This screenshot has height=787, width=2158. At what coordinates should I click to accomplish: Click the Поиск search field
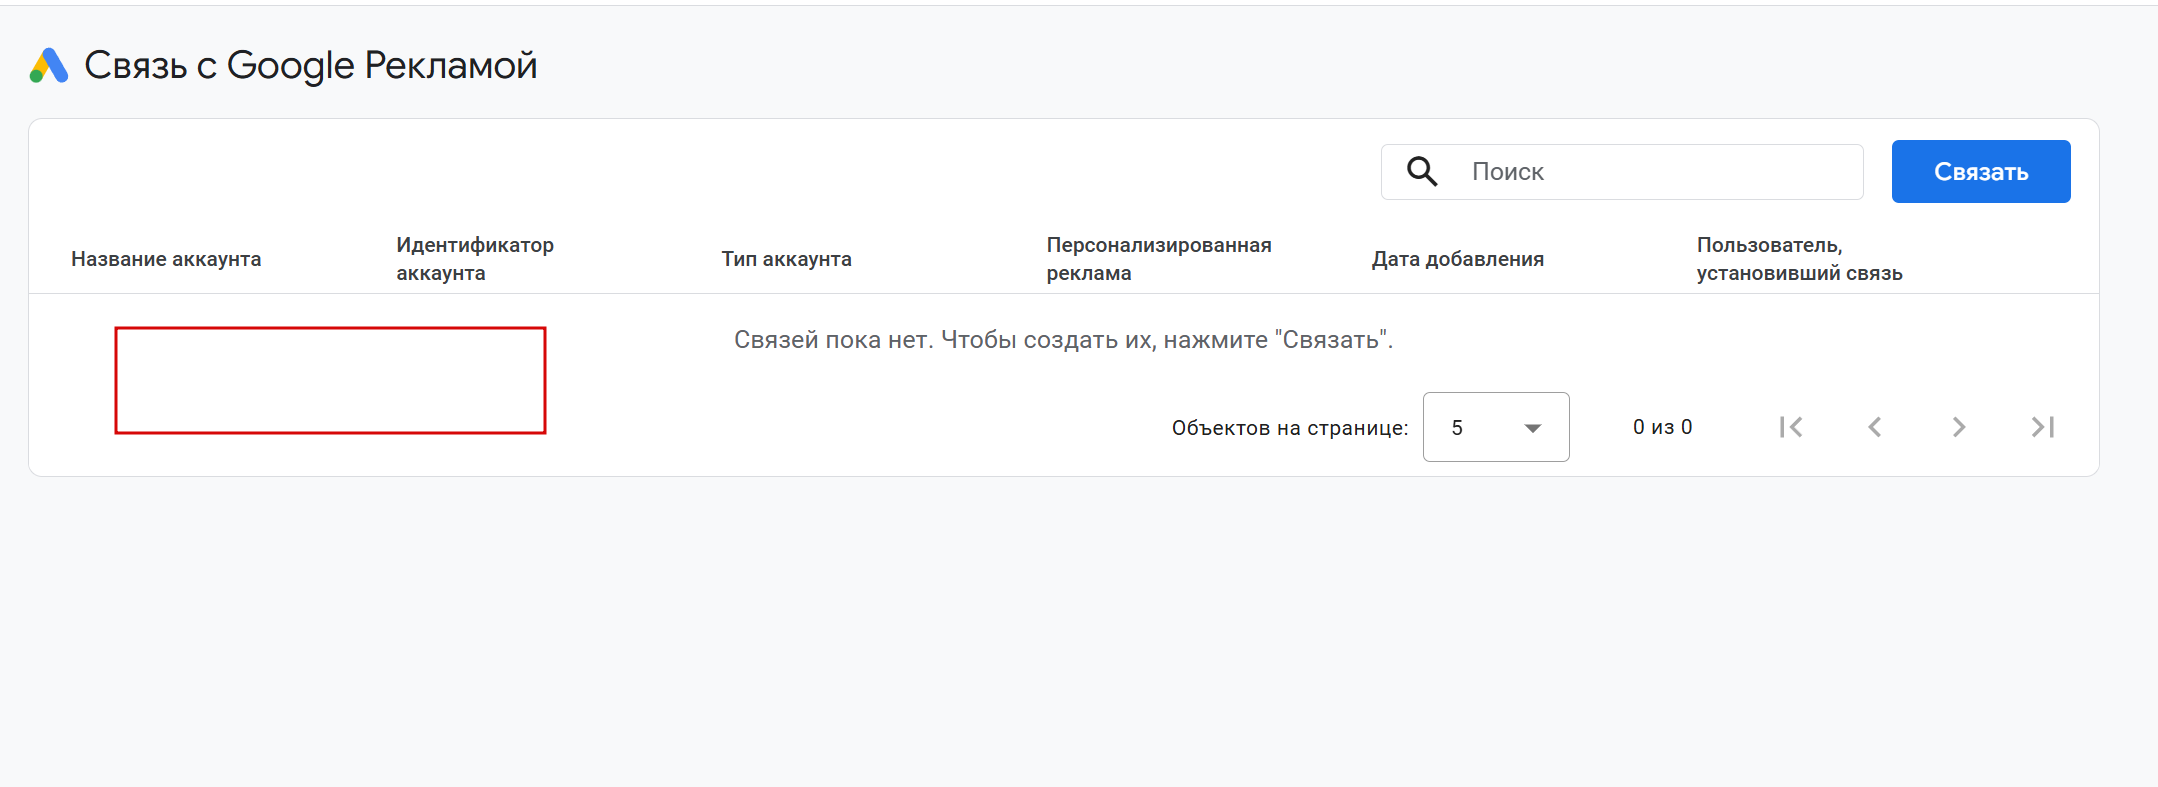(1622, 172)
